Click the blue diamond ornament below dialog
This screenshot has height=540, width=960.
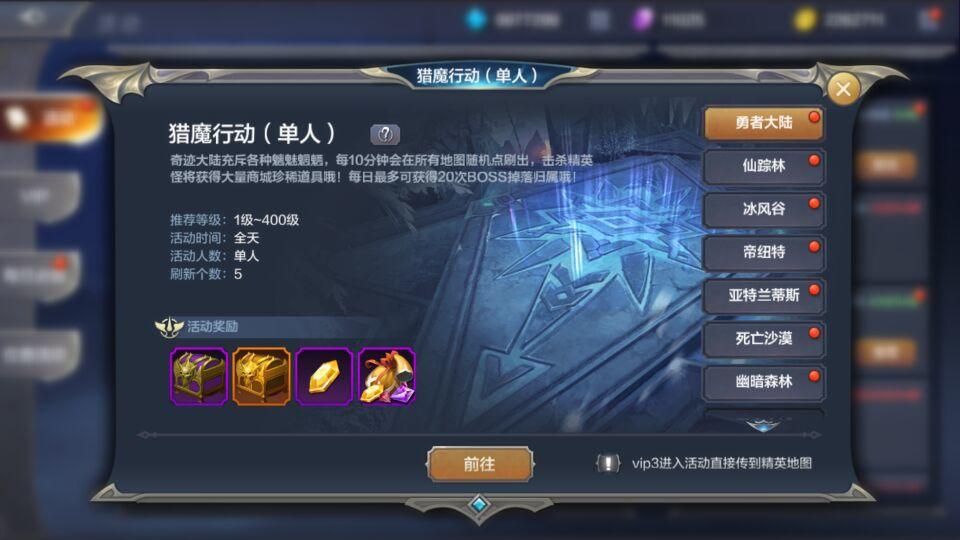click(x=479, y=504)
